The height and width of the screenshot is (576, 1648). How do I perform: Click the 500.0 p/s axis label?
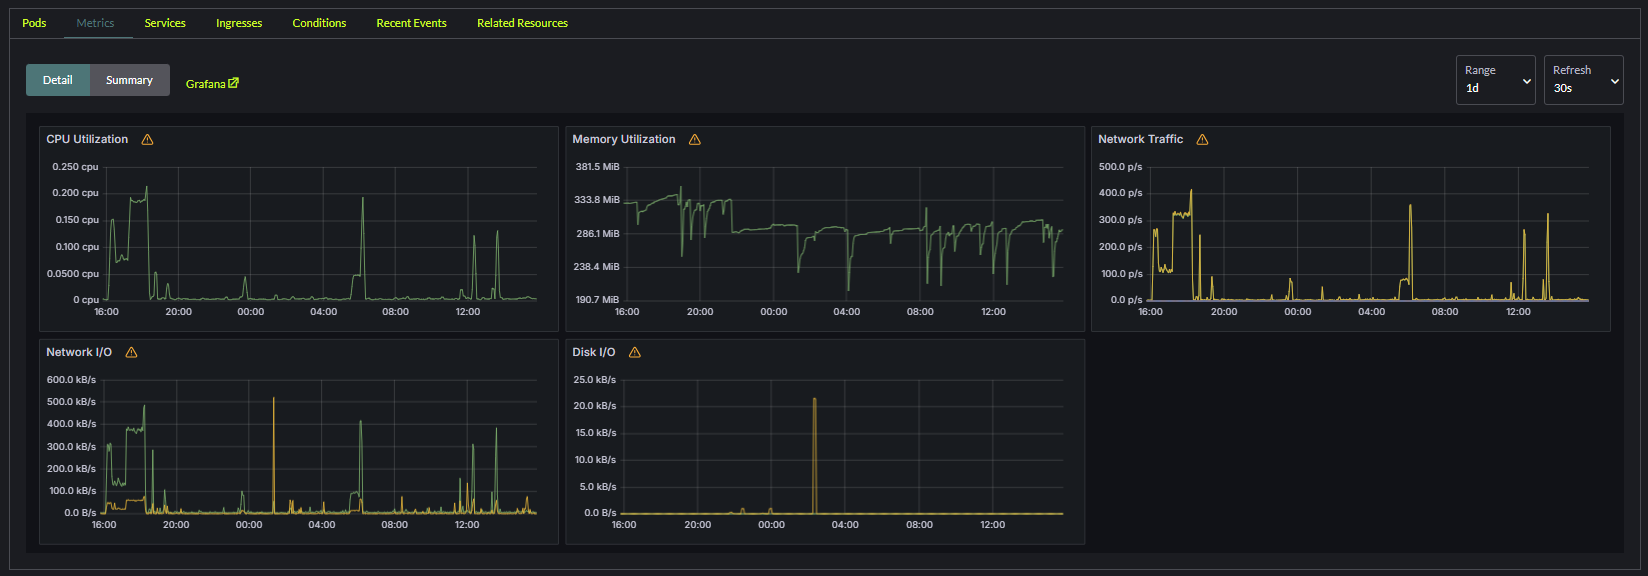(x=1120, y=167)
